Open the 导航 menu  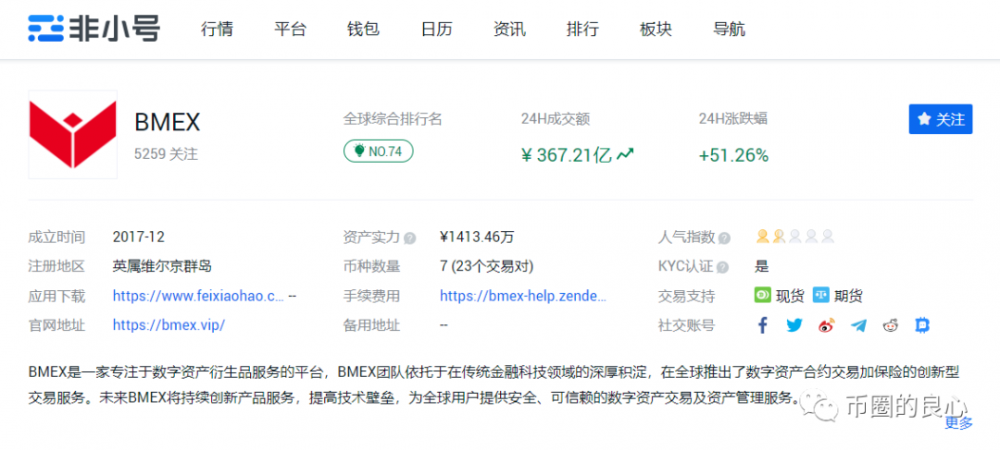tap(729, 29)
